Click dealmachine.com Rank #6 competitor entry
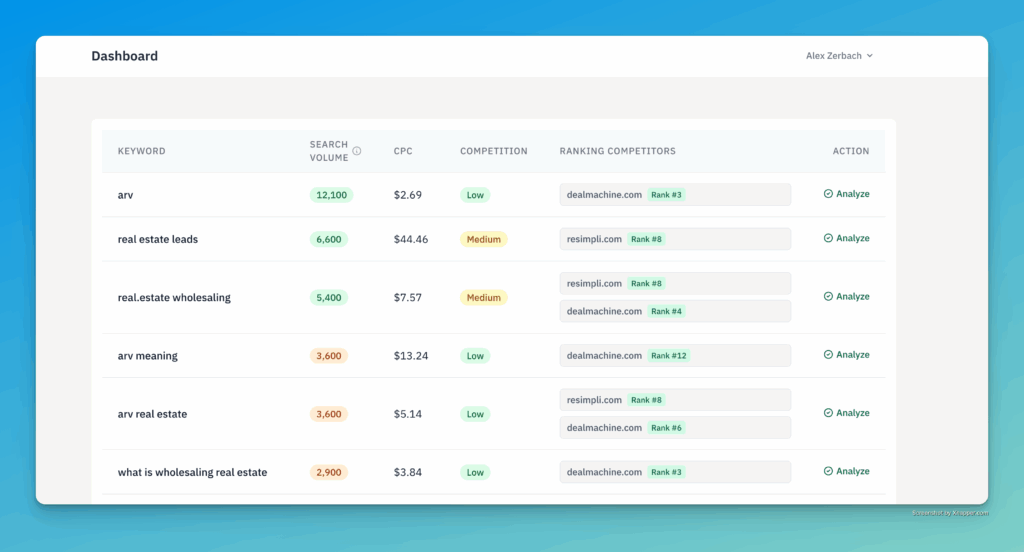Screen dimensions: 1024x552 (x=674, y=428)
